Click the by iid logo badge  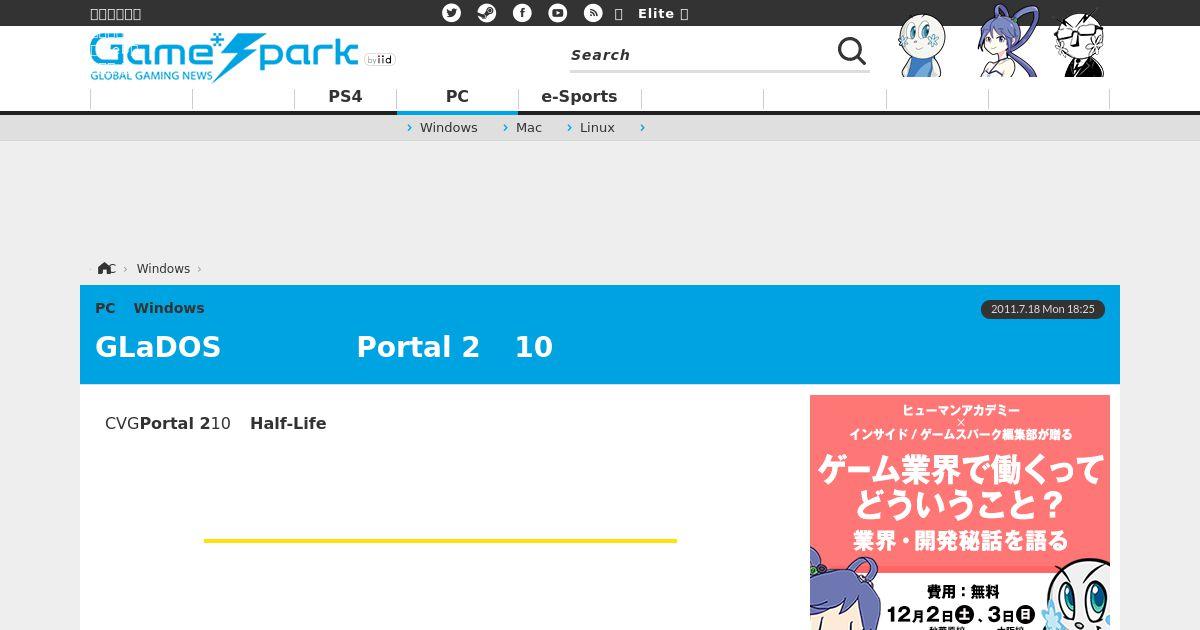pyautogui.click(x=380, y=60)
